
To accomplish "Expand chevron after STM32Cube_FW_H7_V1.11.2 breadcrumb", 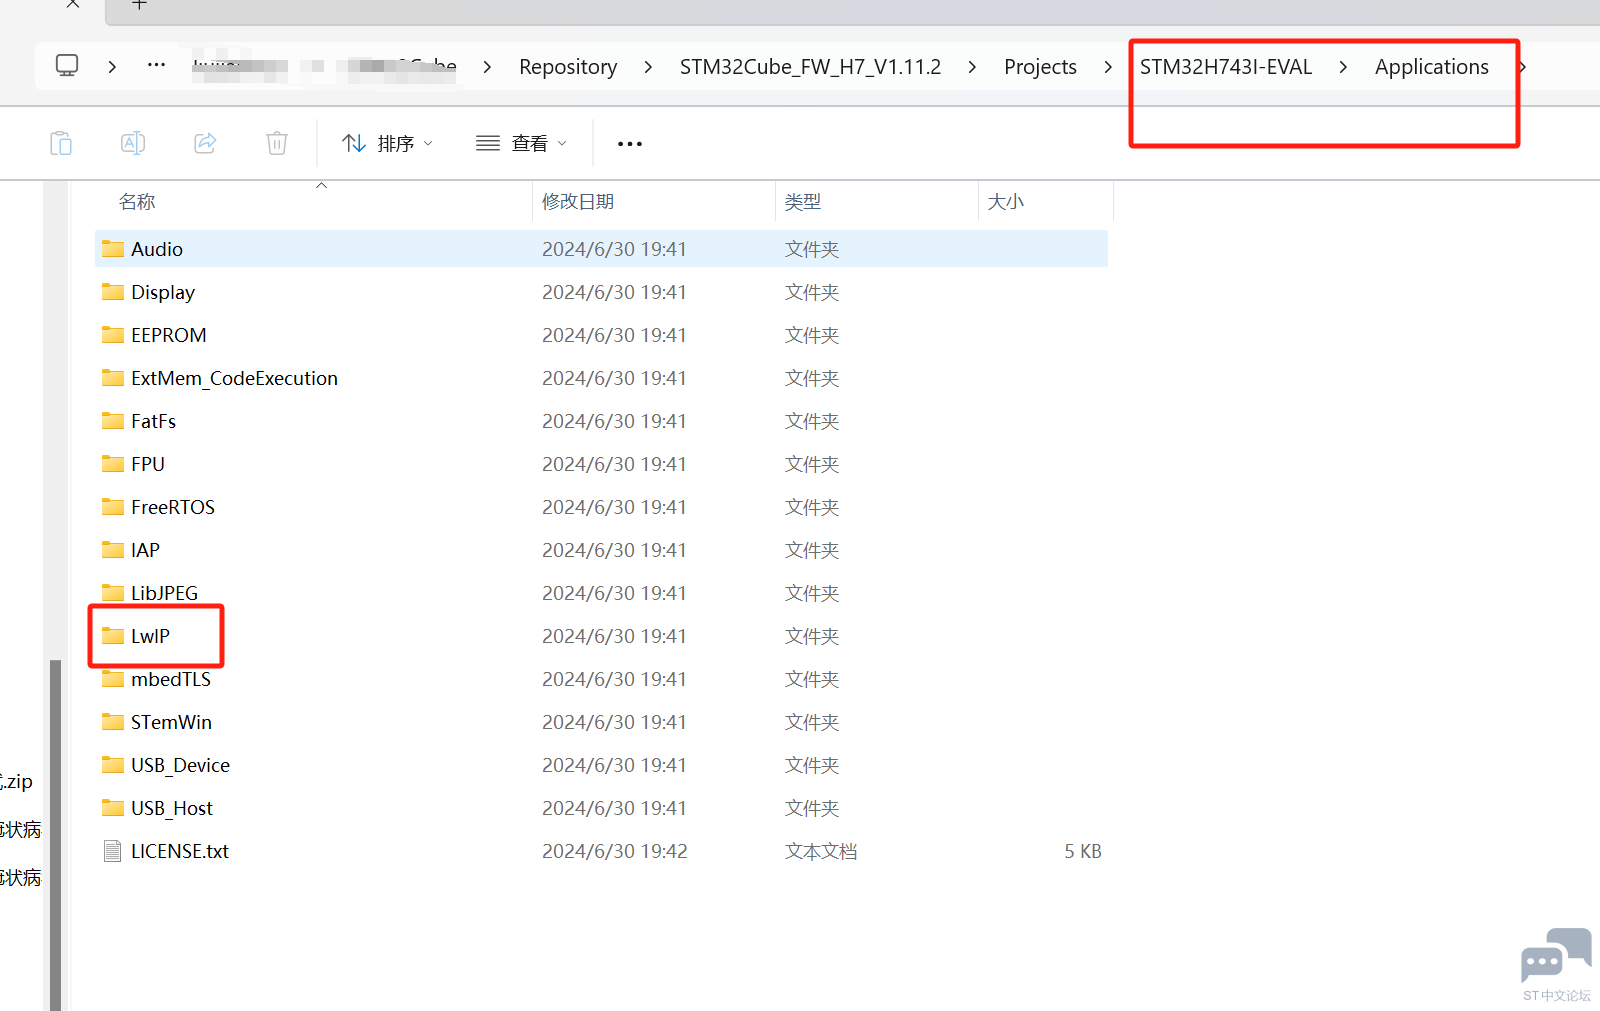I will pos(972,66).
